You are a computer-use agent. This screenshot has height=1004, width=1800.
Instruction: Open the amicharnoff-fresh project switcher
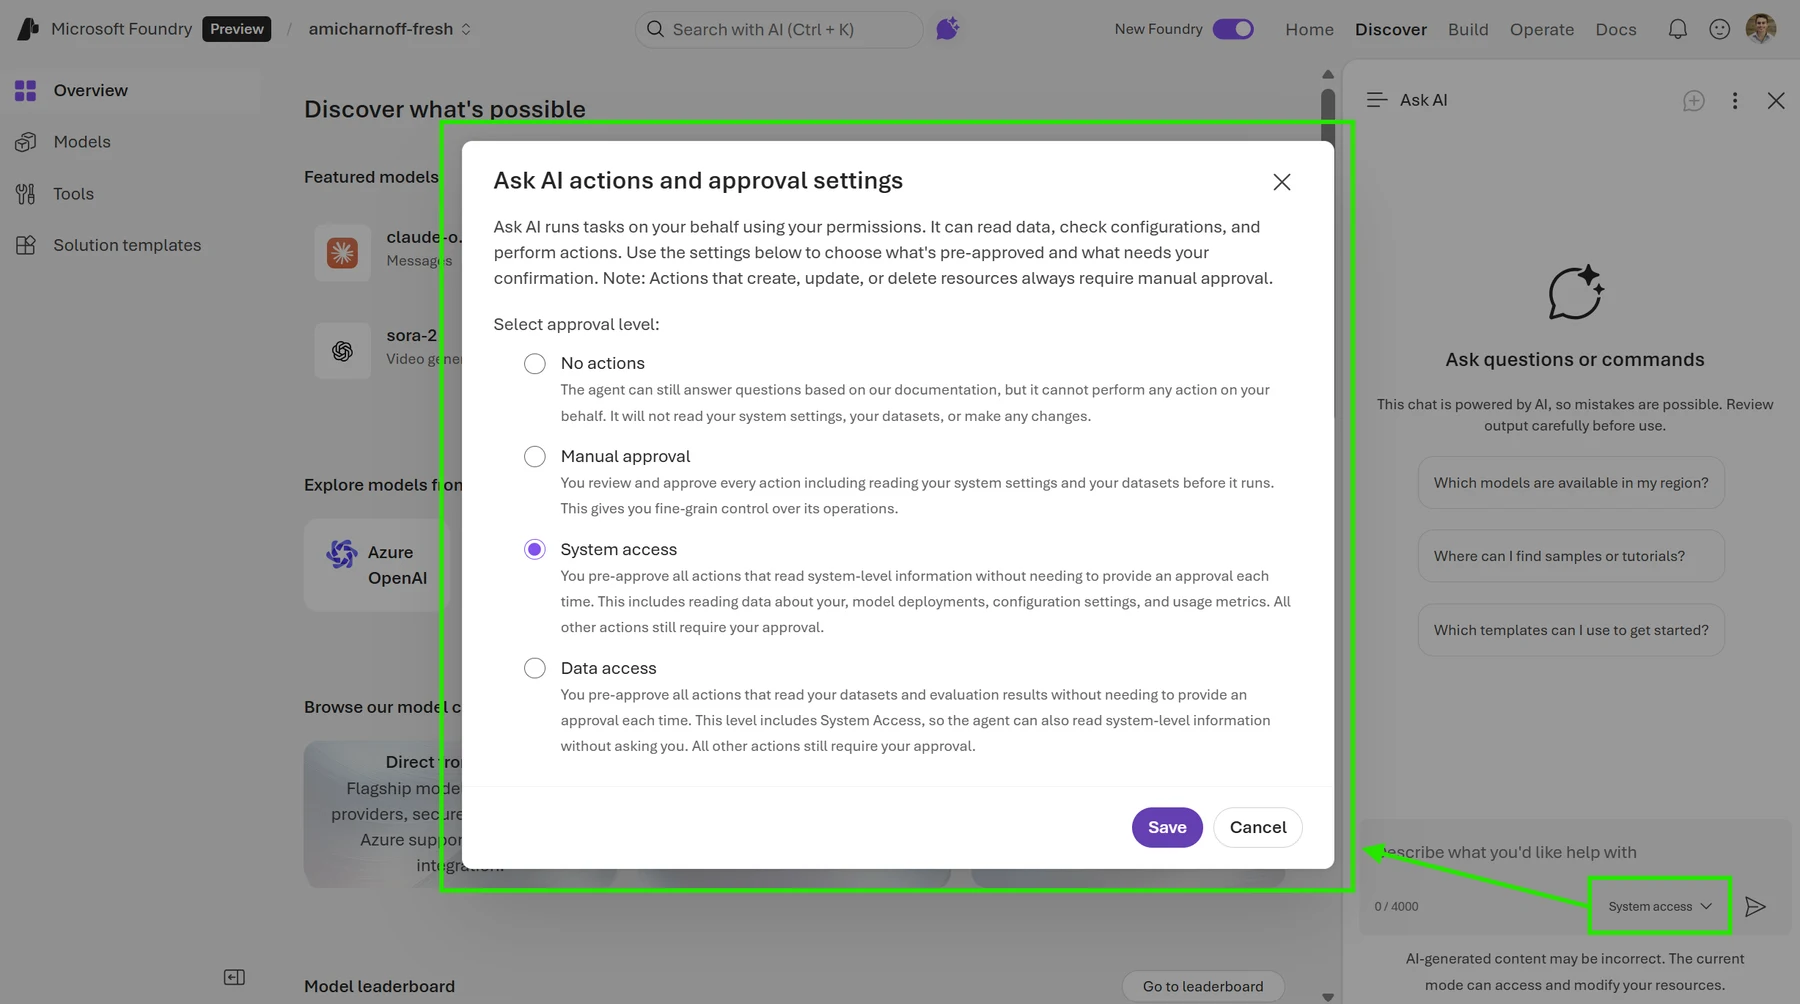coord(390,29)
